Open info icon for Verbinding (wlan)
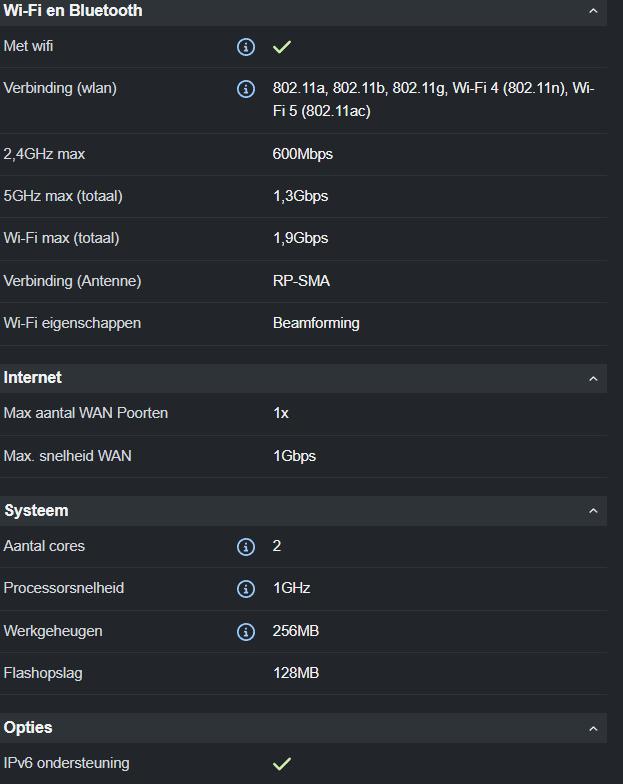The height and width of the screenshot is (784, 623). click(x=246, y=89)
